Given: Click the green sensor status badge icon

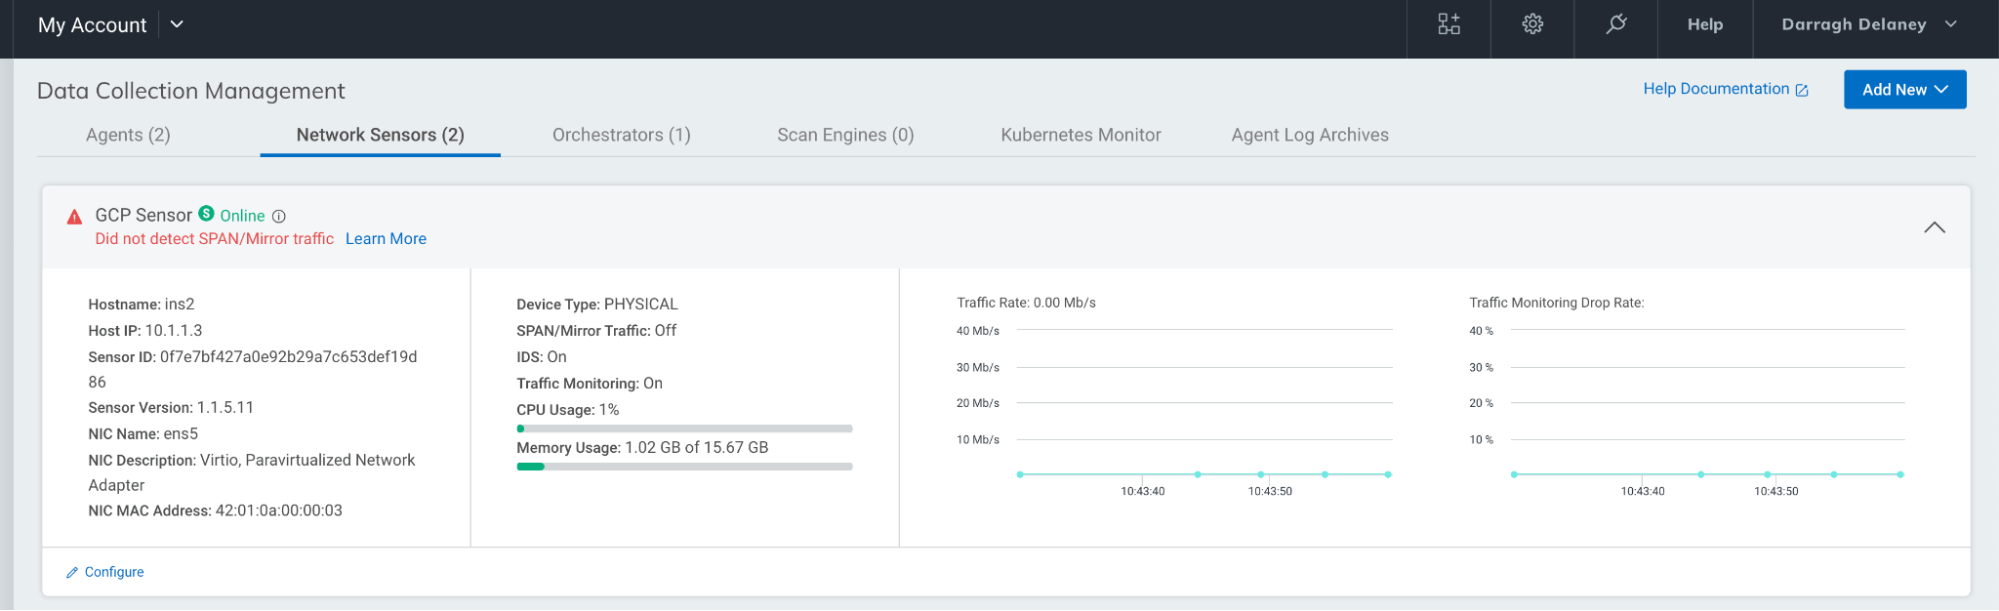Looking at the screenshot, I should click(206, 214).
